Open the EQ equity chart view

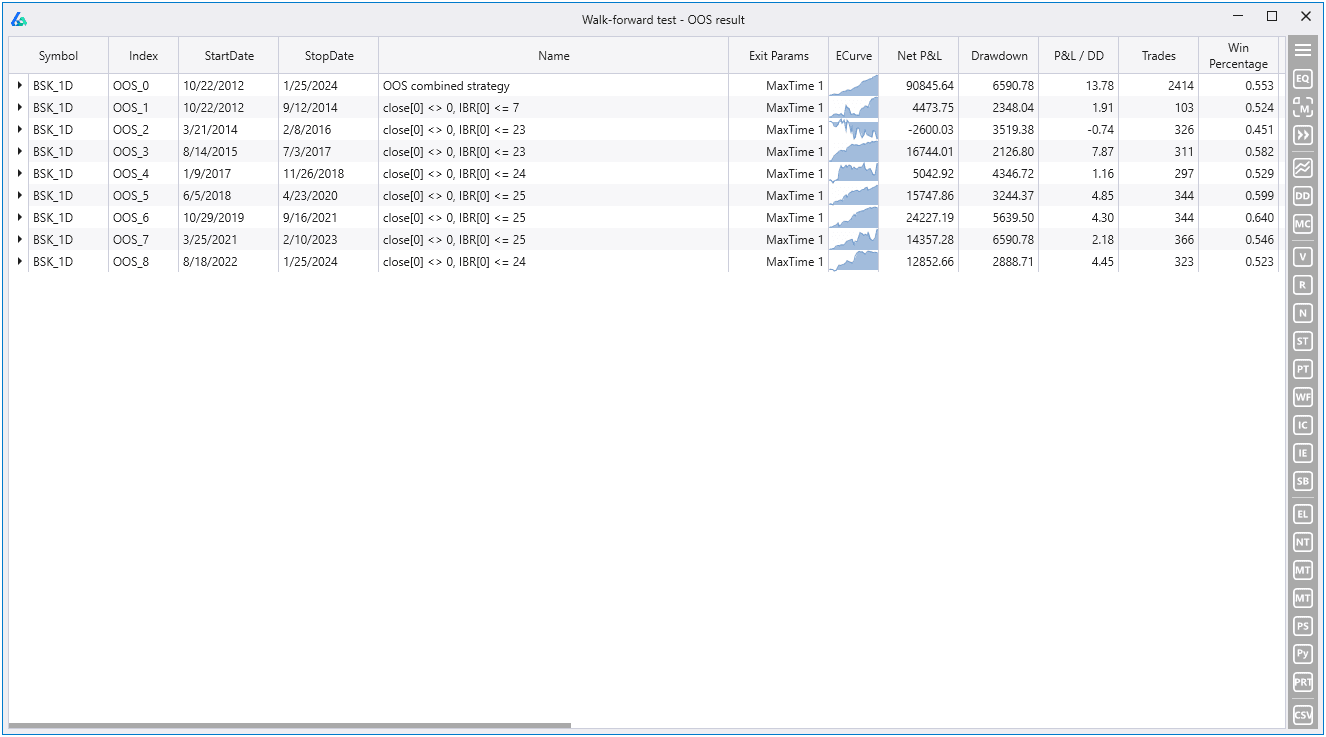pos(1302,76)
